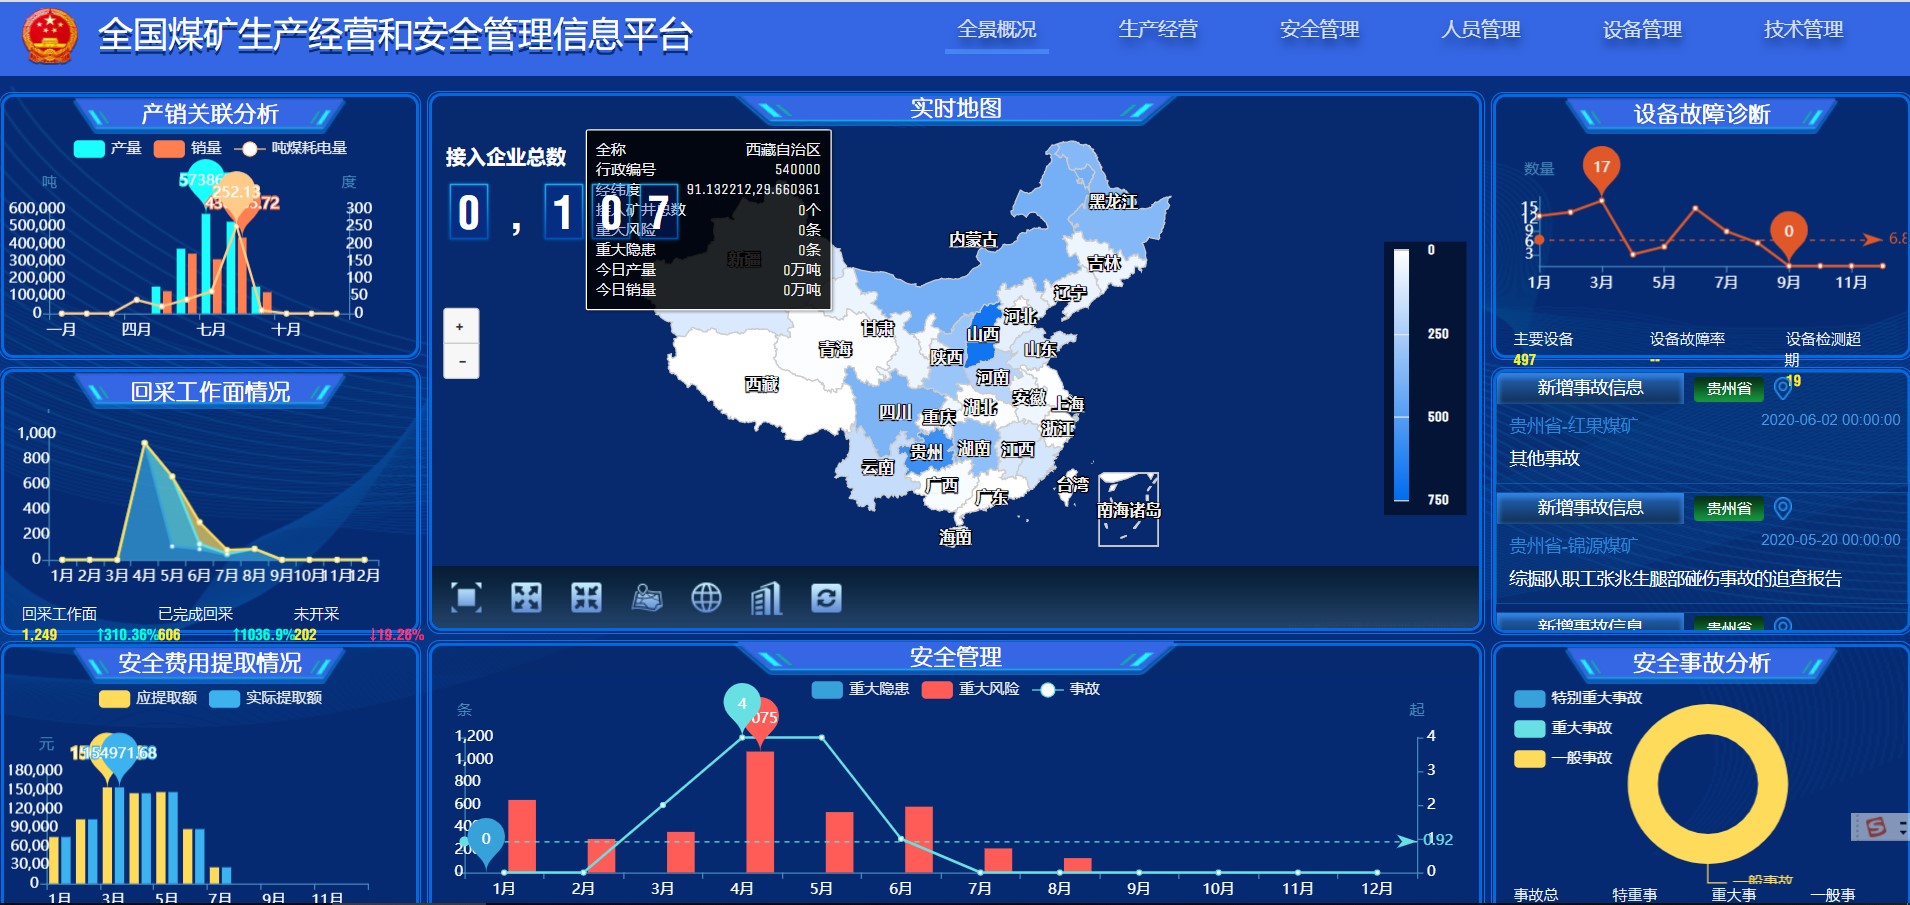Click the buildings icon in map toolbar
1910x905 pixels.
point(766,598)
